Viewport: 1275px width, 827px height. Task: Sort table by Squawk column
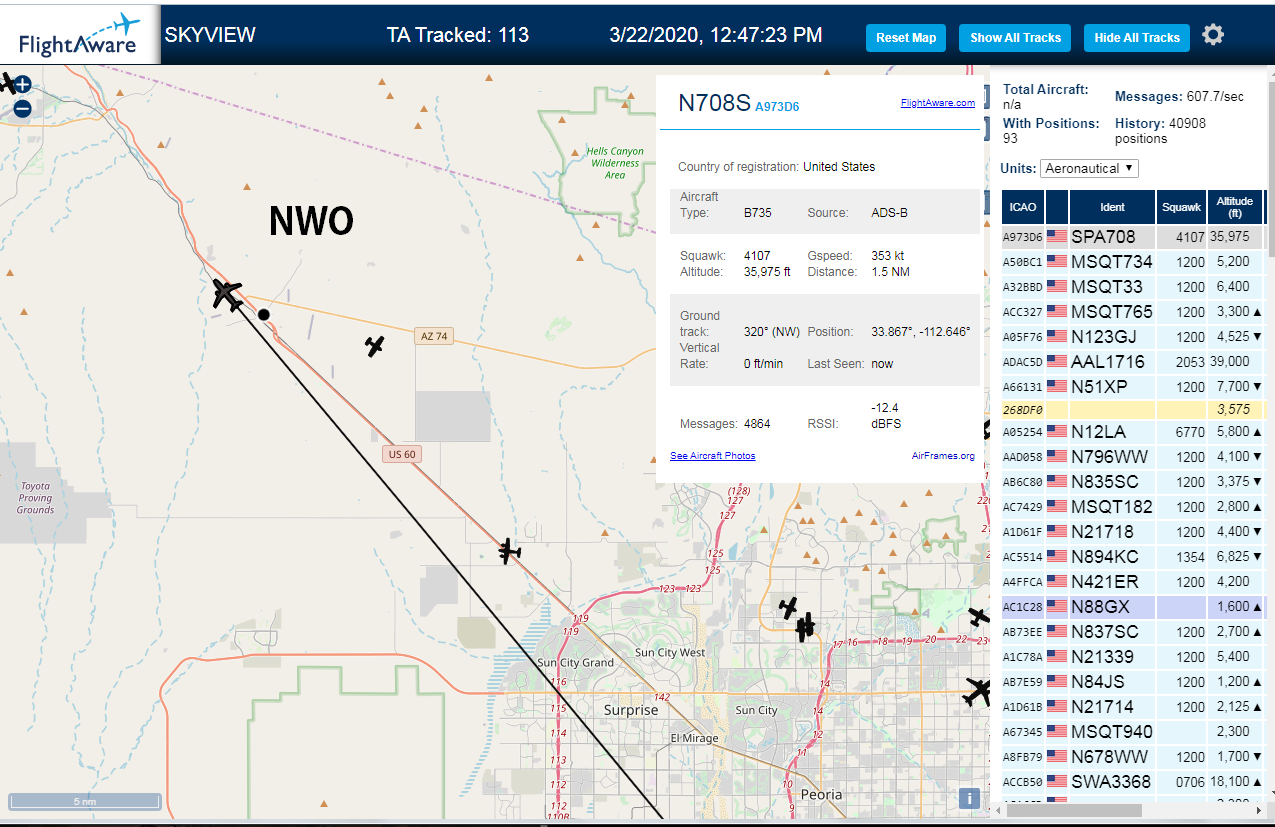click(x=1181, y=207)
